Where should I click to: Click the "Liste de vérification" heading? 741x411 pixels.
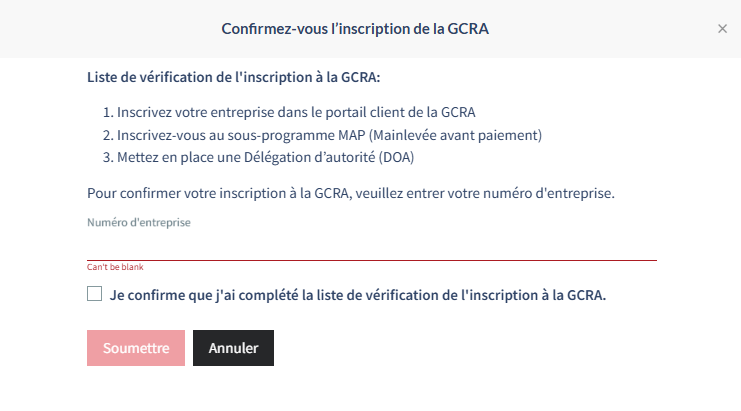click(x=234, y=77)
